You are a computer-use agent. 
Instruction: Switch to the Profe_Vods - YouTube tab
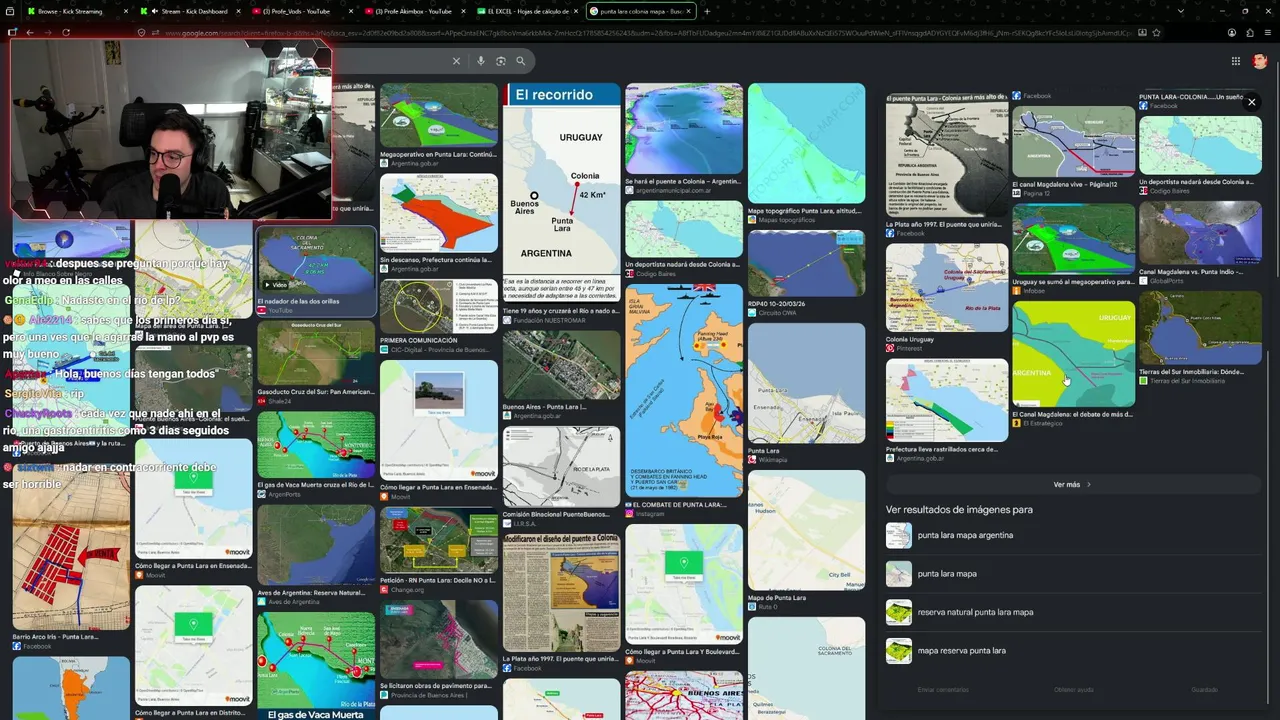coord(303,11)
